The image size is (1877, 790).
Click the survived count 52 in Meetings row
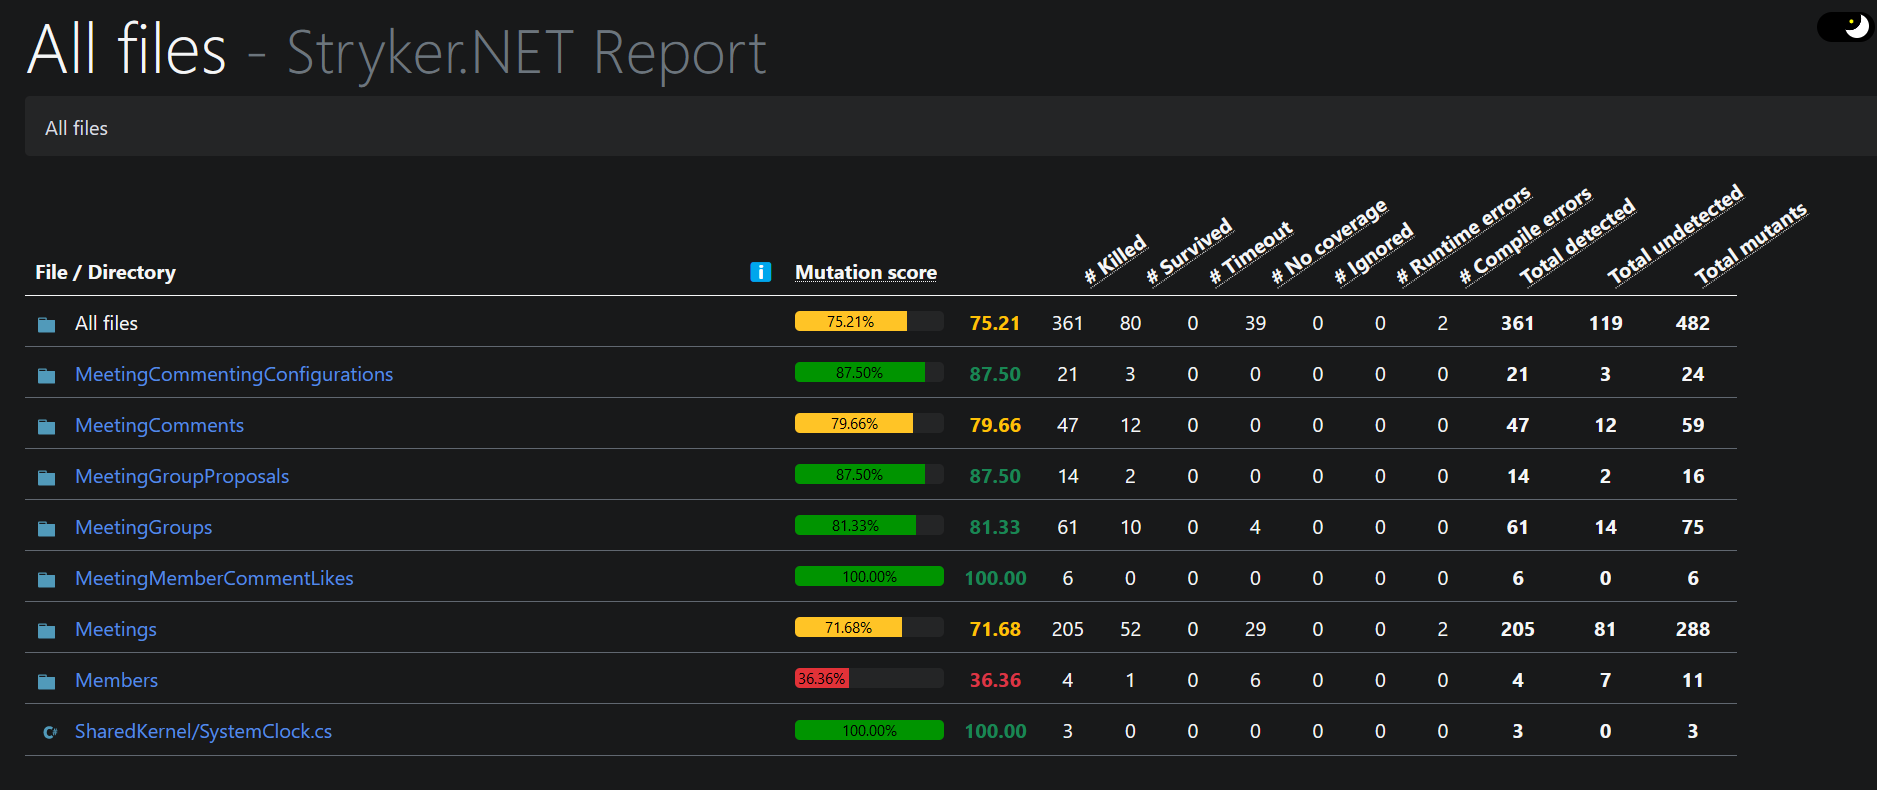click(1130, 629)
